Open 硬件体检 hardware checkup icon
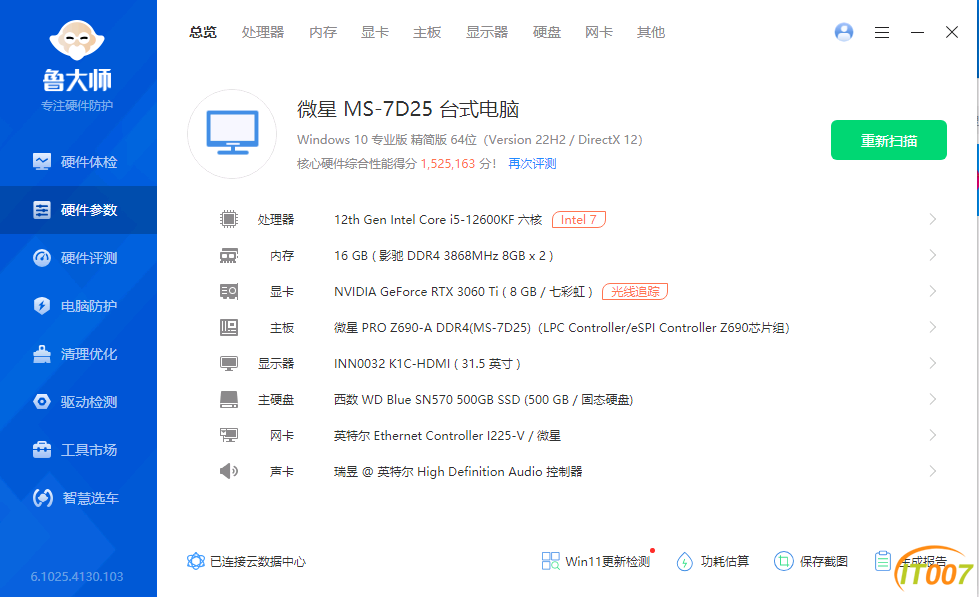 click(x=42, y=162)
